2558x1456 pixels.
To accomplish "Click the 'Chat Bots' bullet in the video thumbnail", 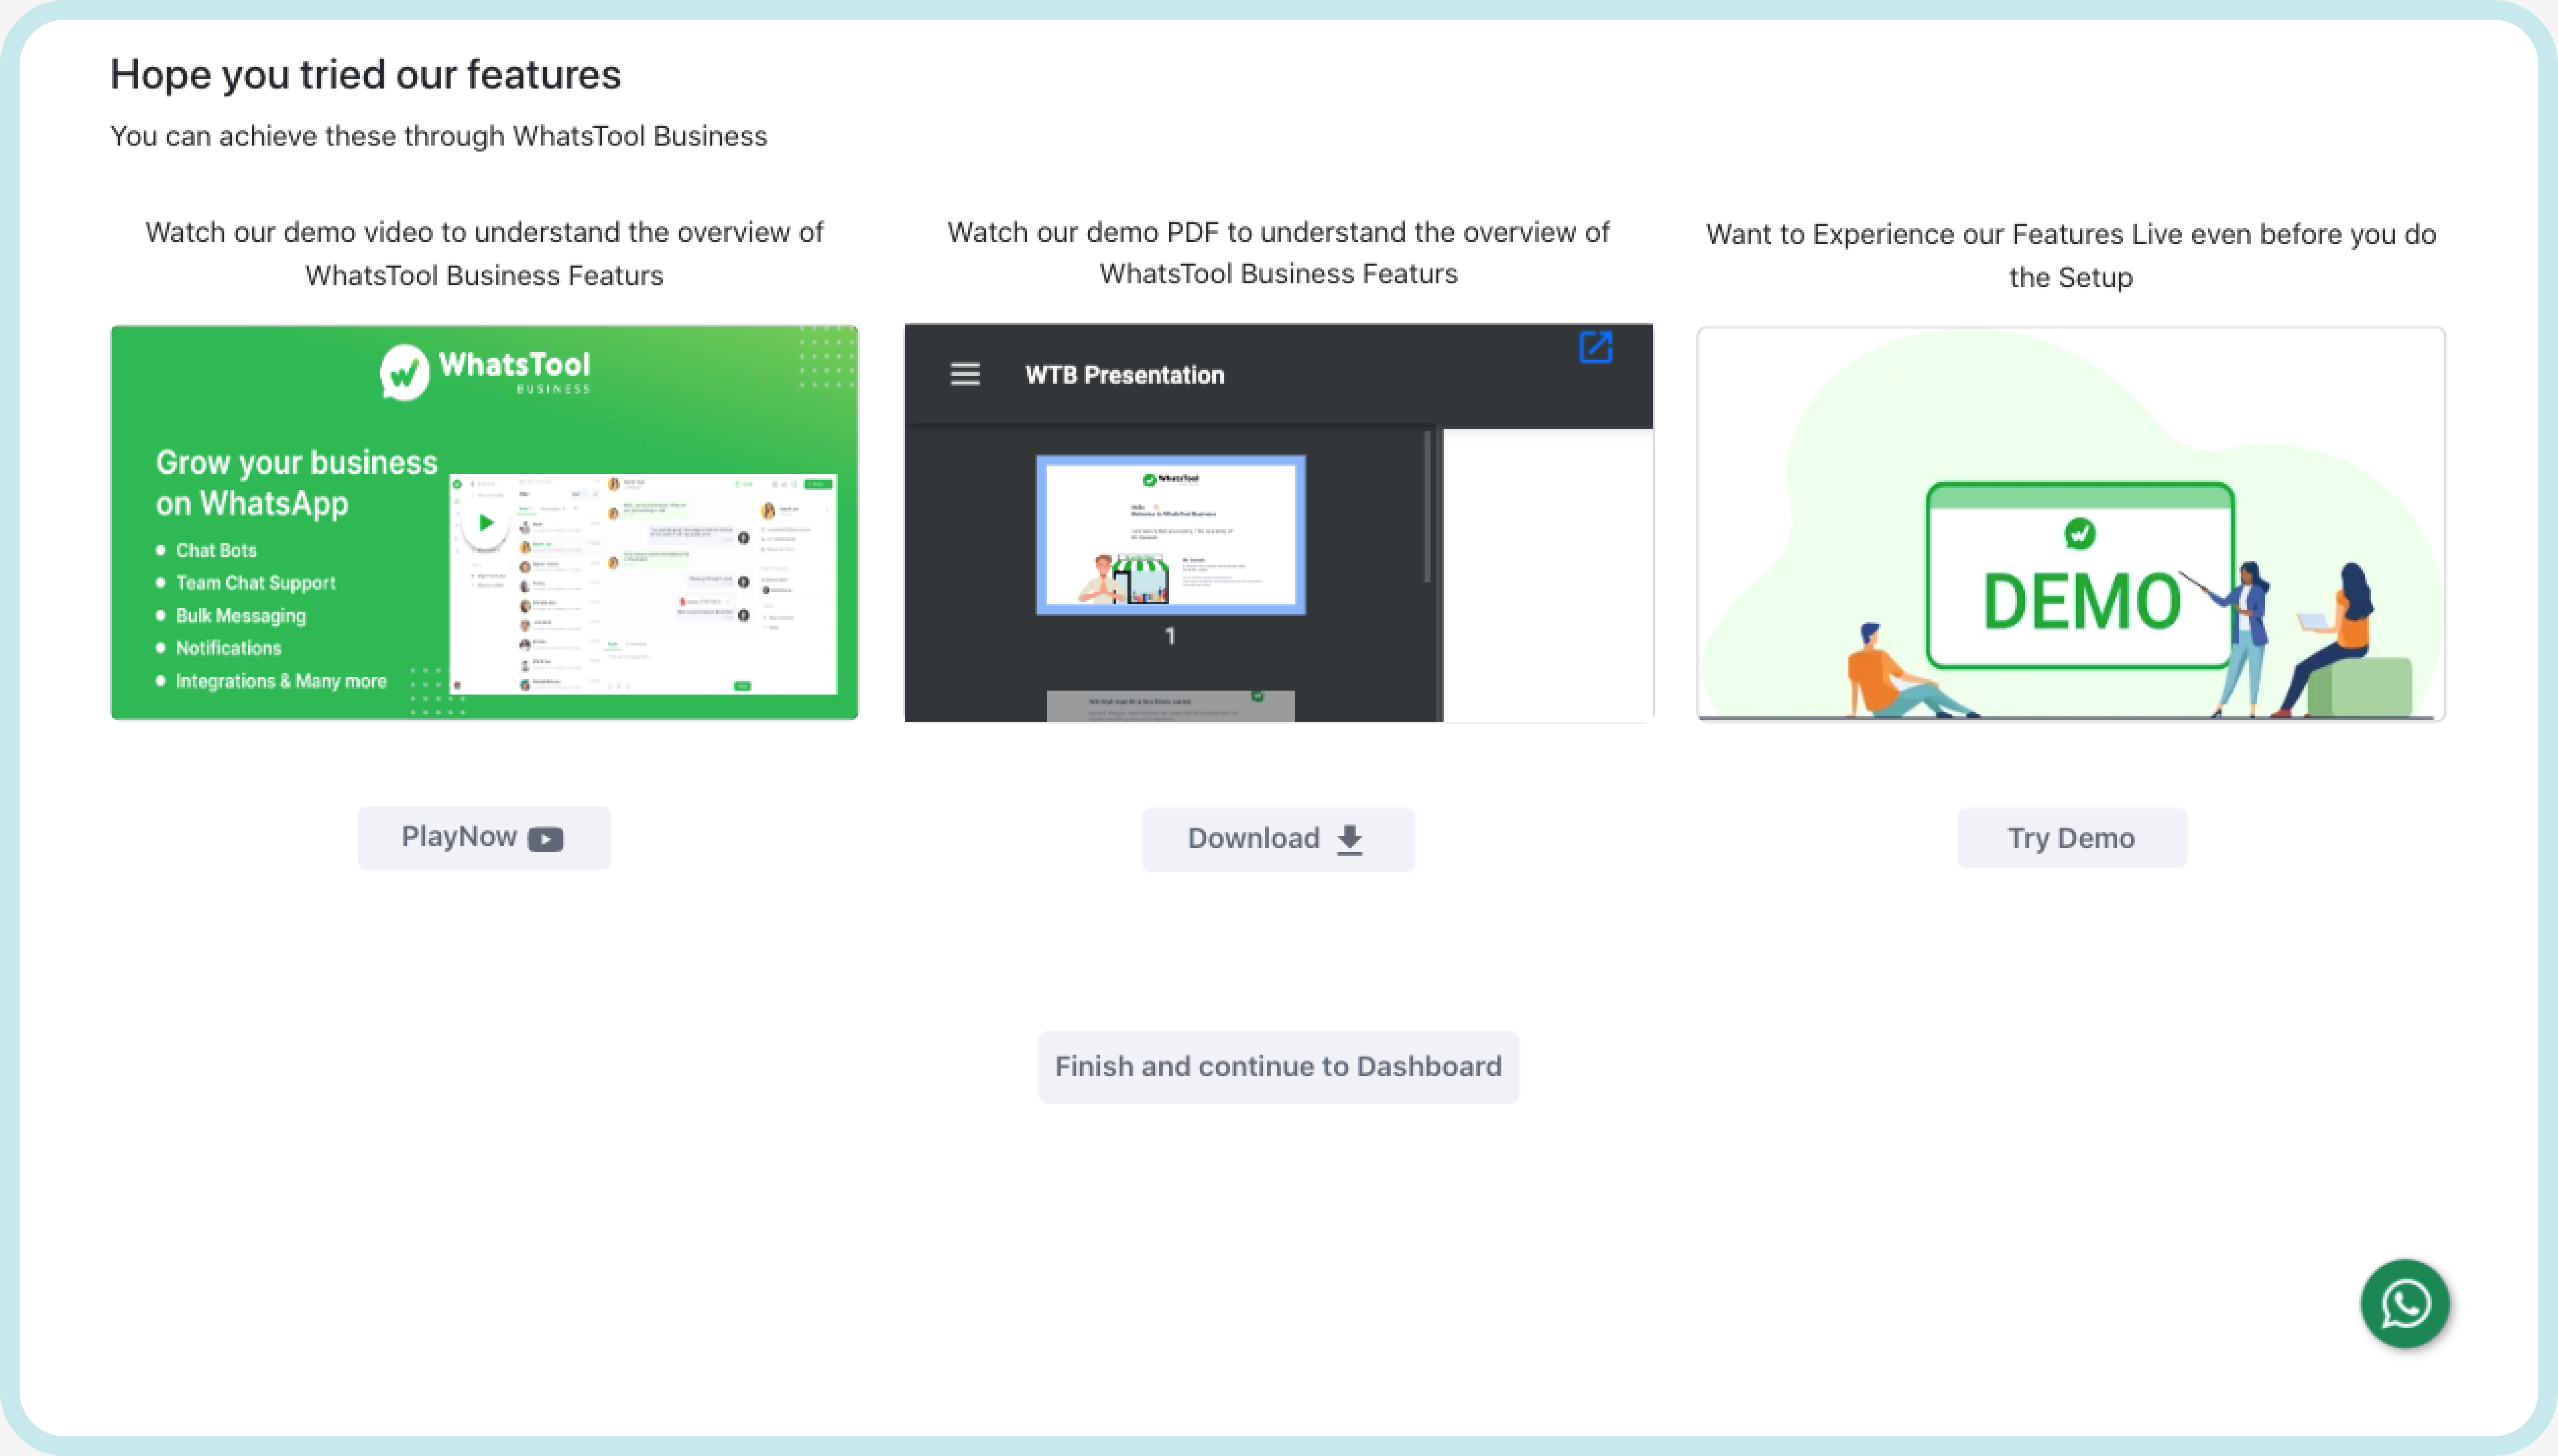I will (216, 550).
